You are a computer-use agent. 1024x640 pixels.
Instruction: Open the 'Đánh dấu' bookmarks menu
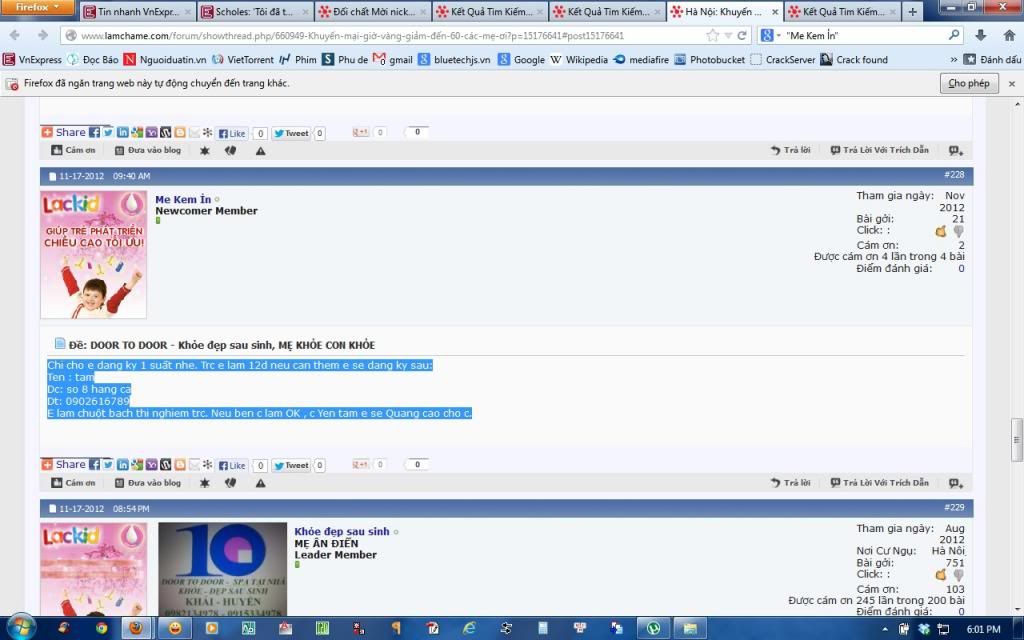993,59
